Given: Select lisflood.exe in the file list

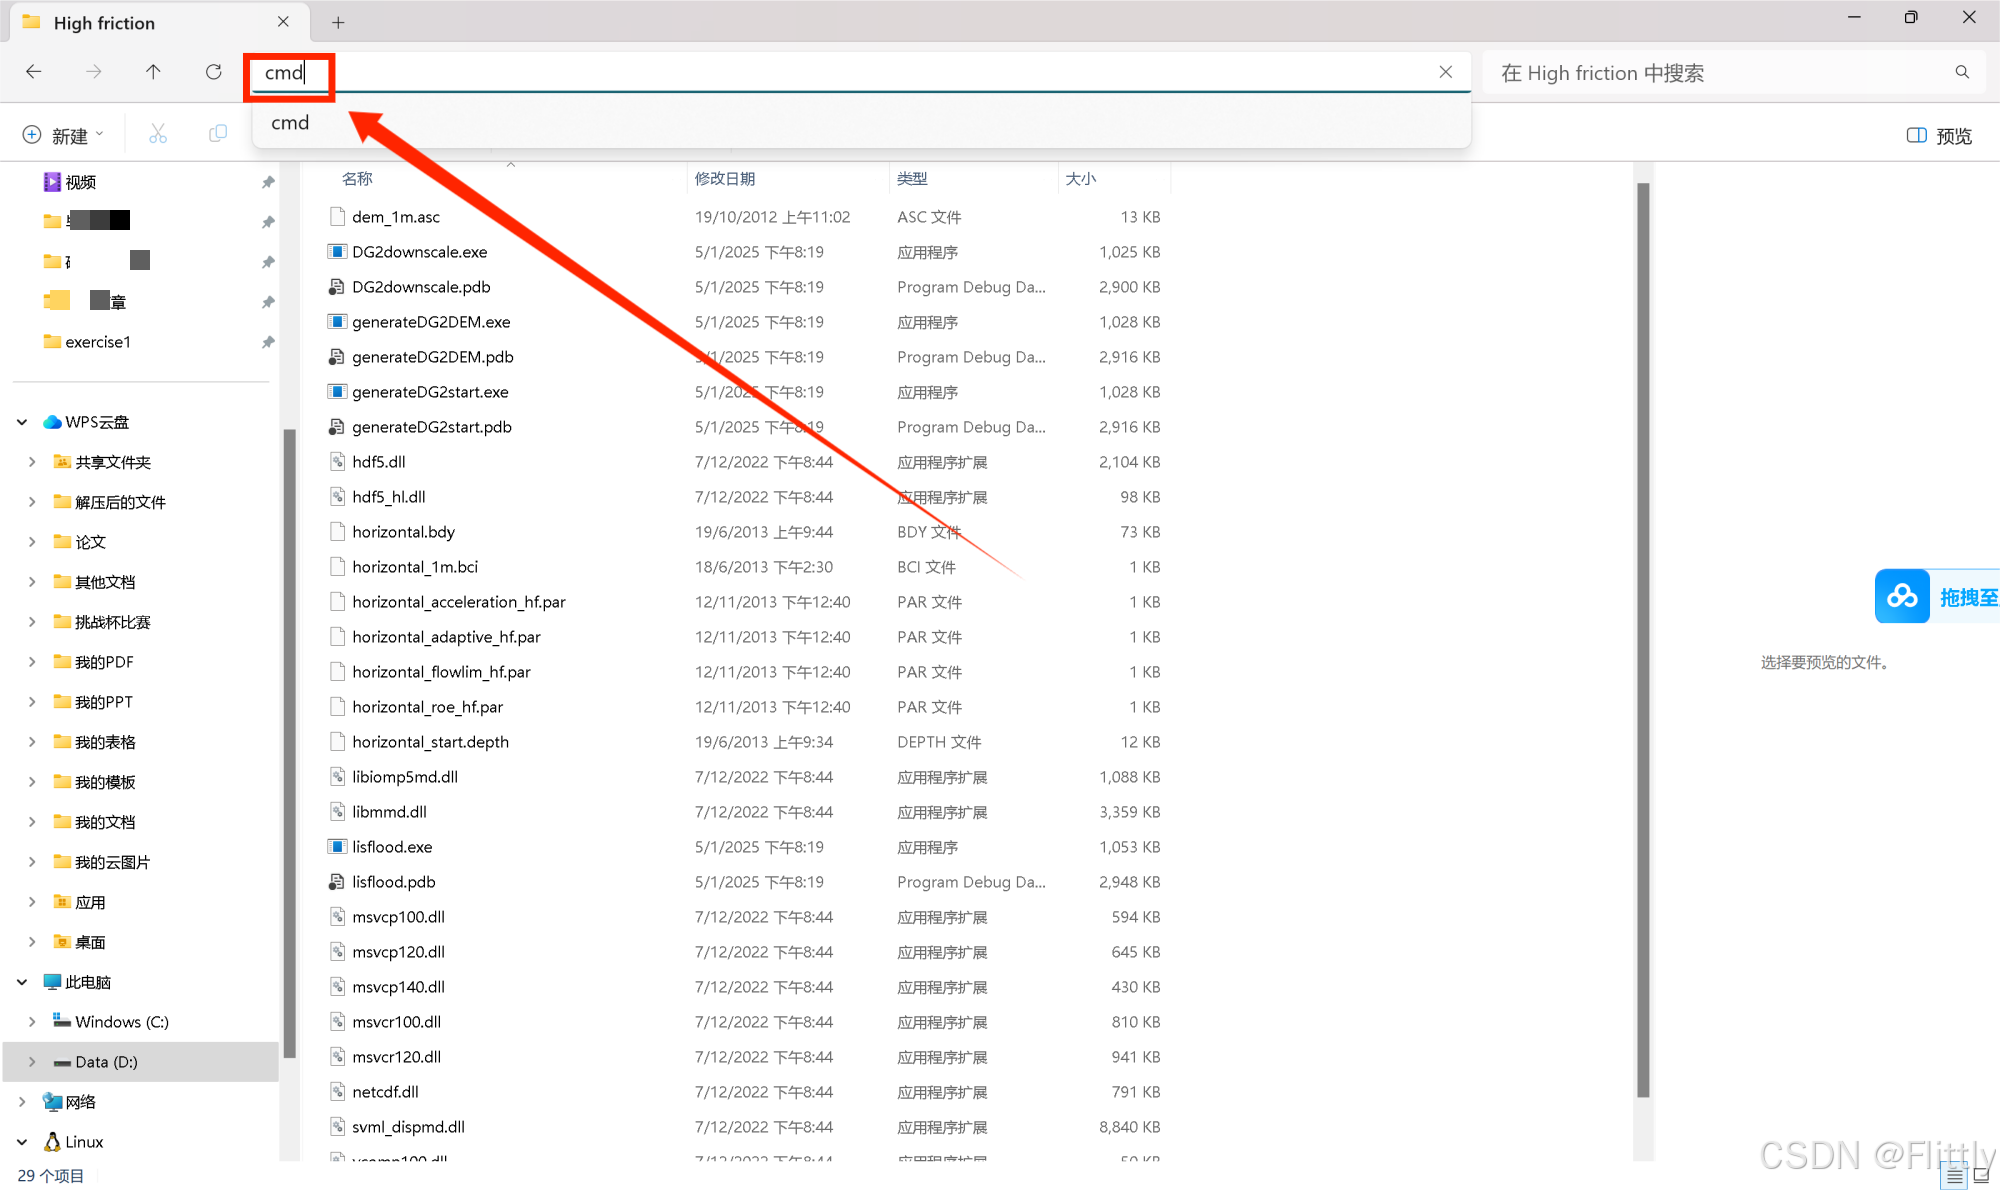Looking at the screenshot, I should (392, 847).
